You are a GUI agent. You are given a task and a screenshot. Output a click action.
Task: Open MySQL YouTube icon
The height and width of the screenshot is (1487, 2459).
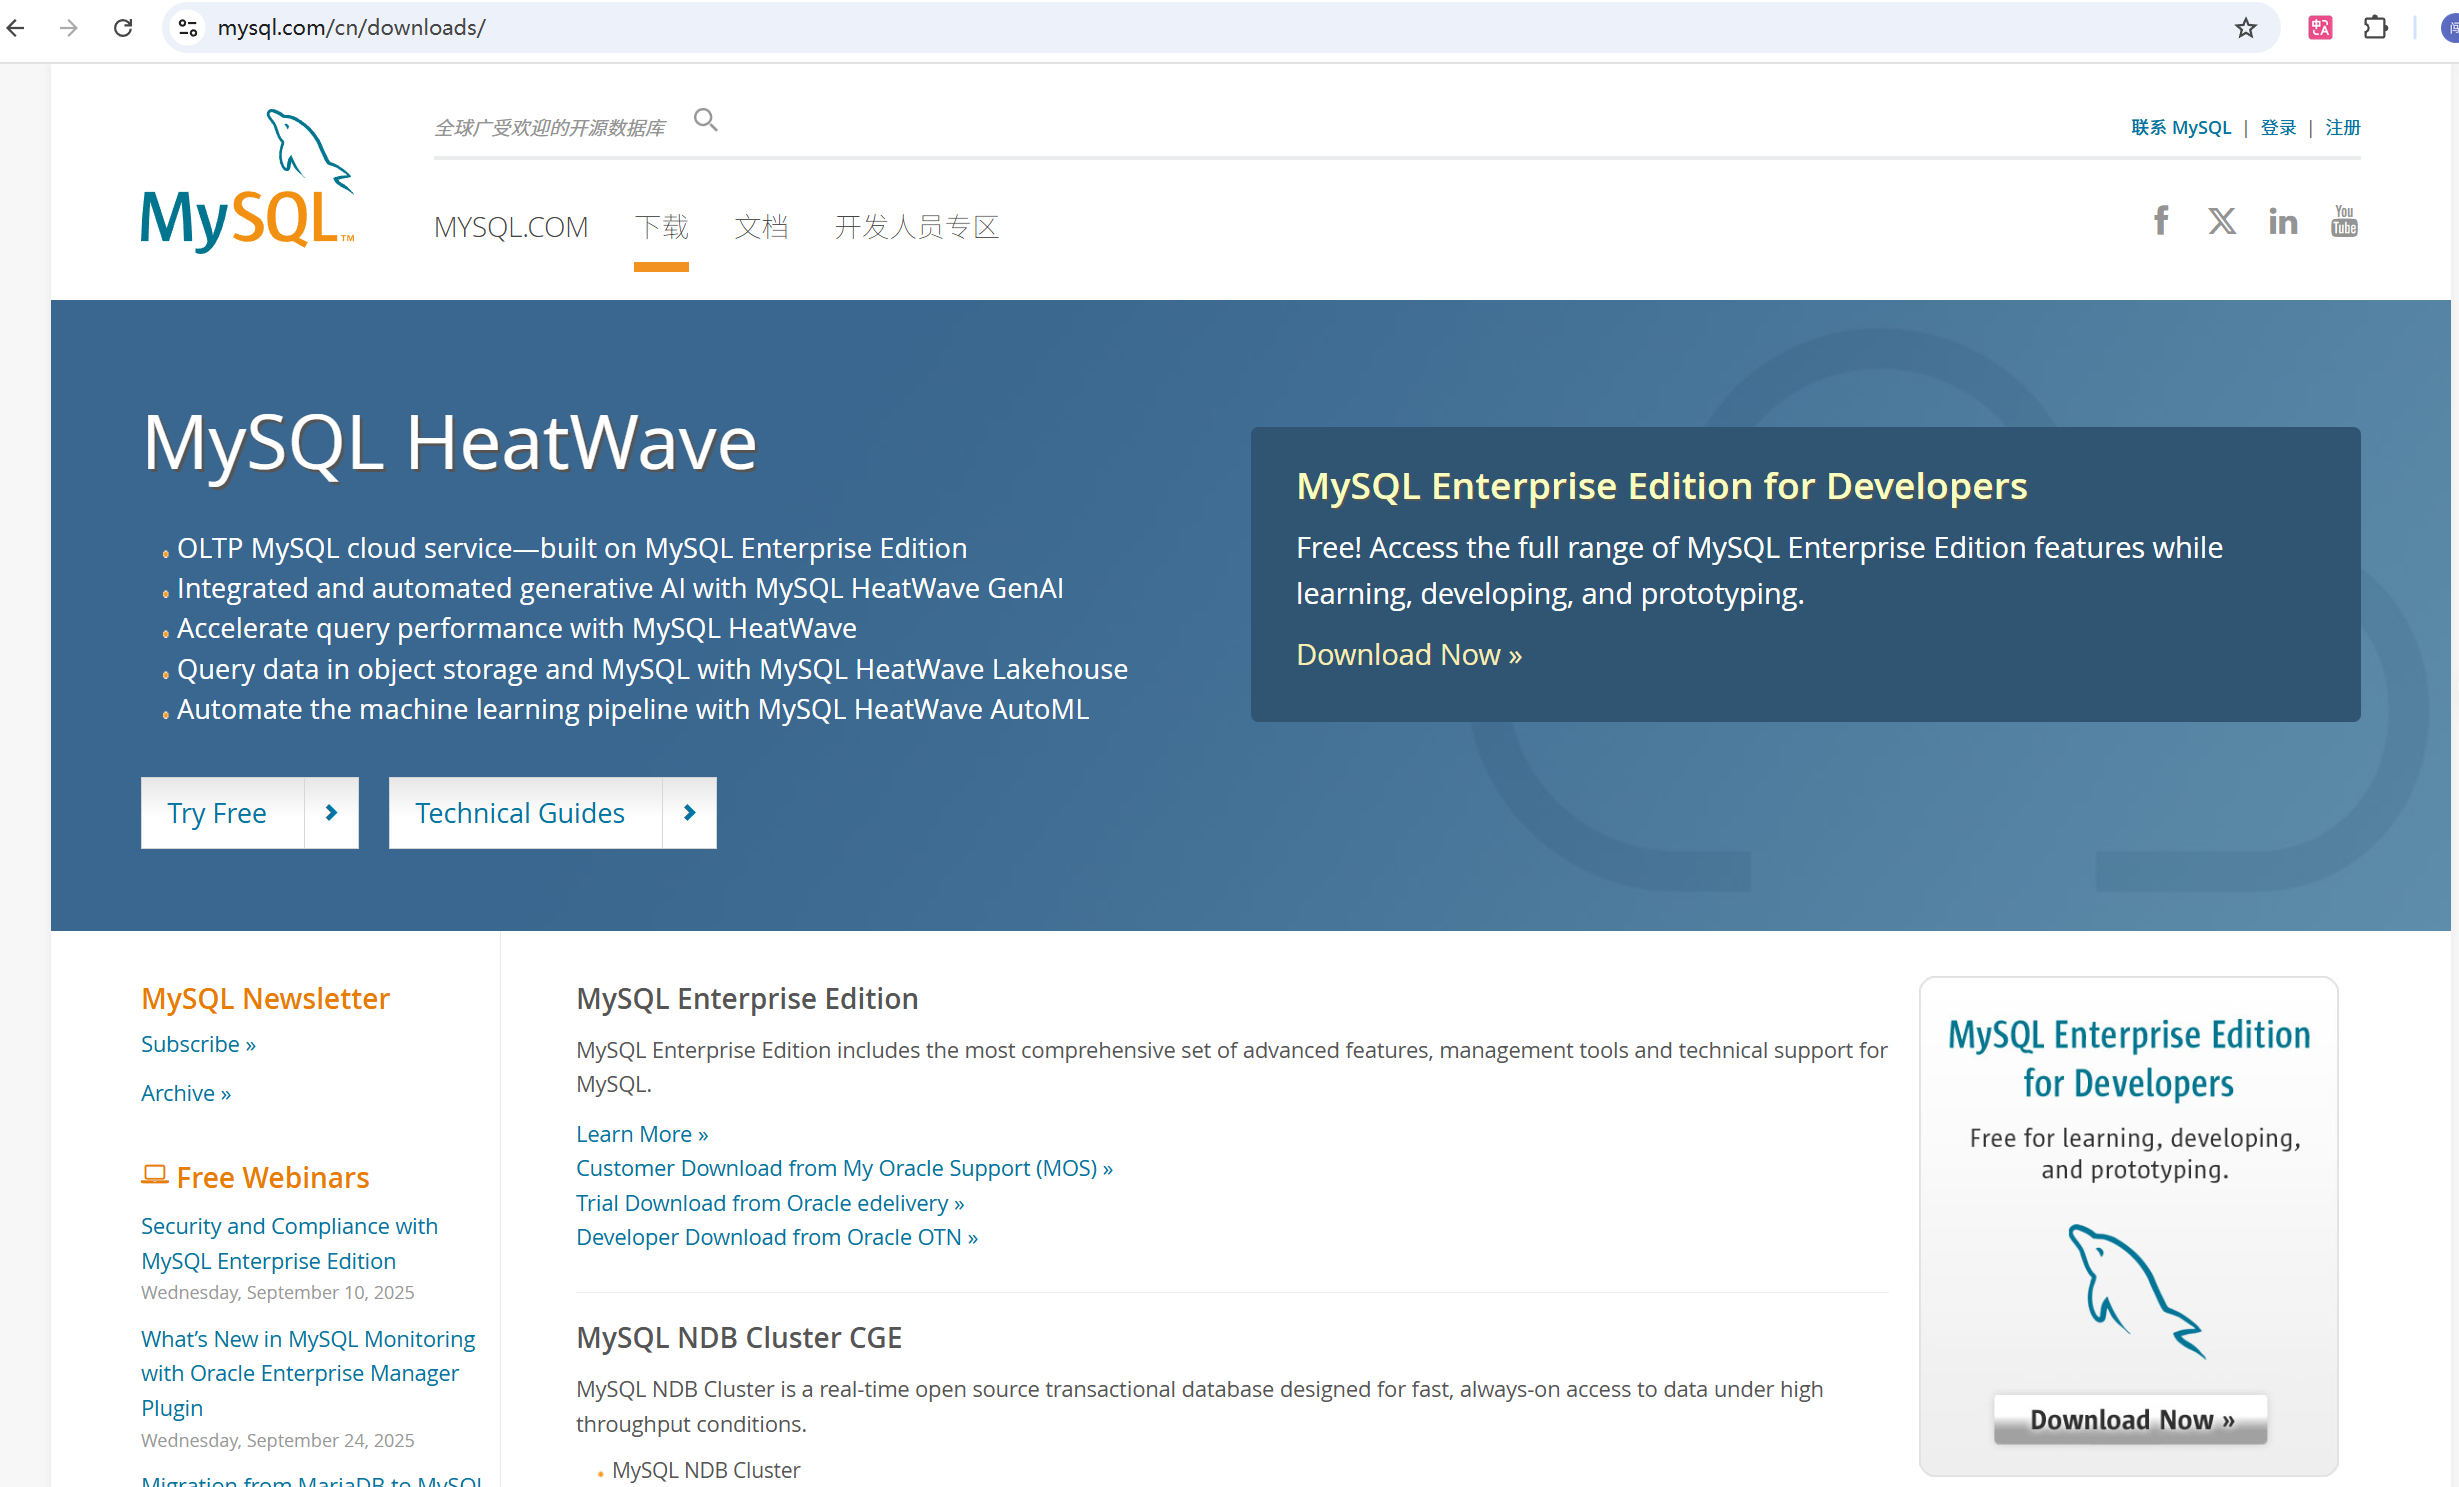[x=2344, y=221]
